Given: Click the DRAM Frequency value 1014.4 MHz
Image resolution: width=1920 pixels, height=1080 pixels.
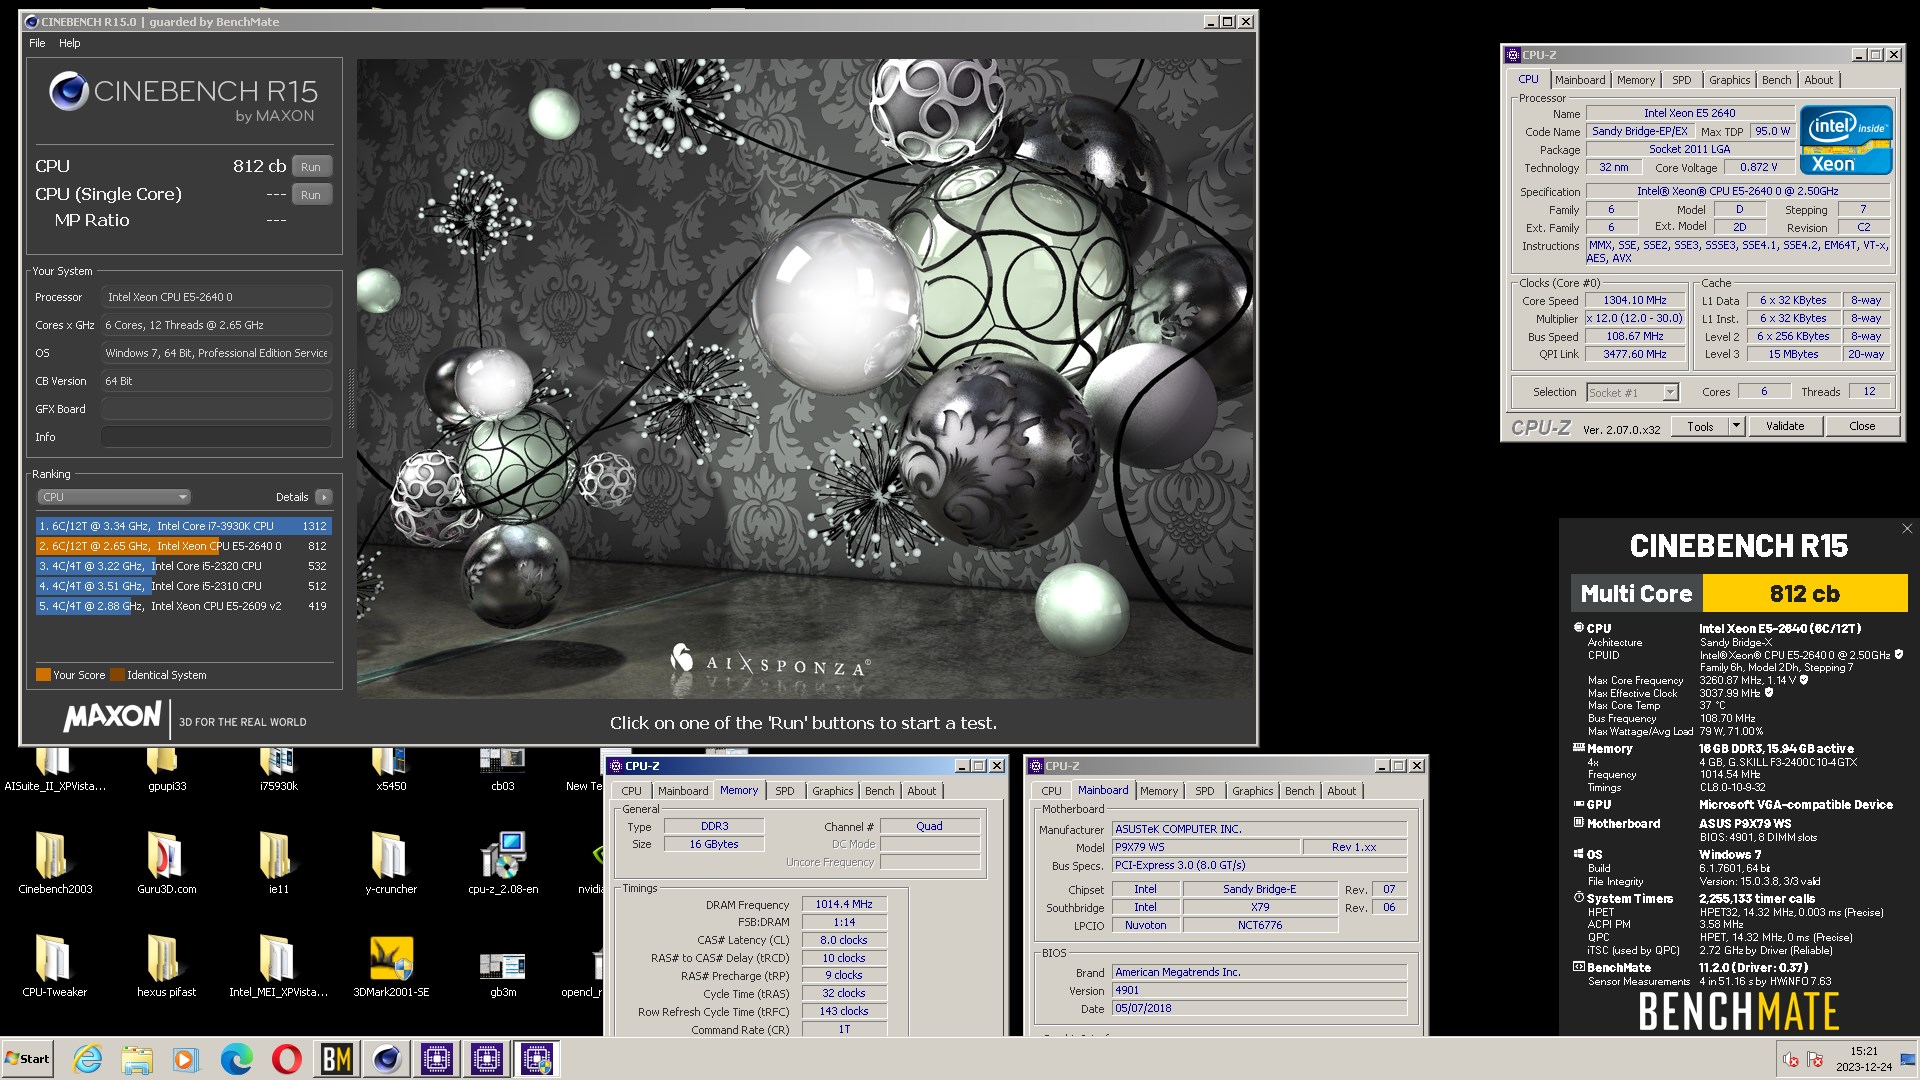Looking at the screenshot, I should (843, 904).
